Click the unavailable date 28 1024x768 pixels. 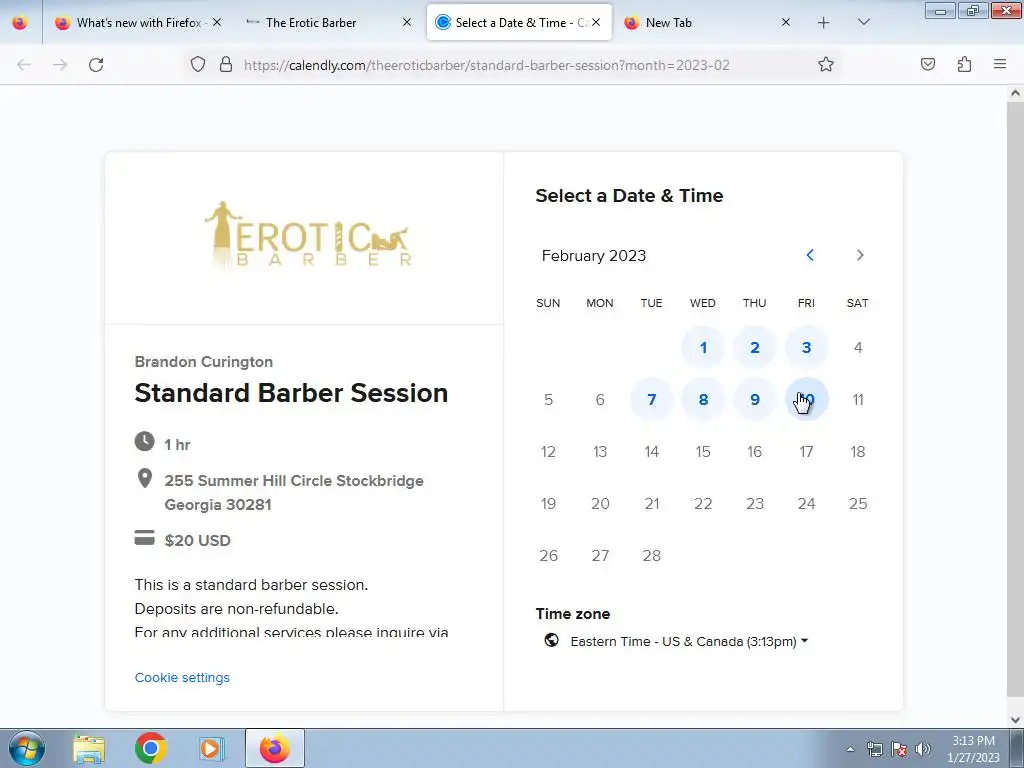click(651, 556)
